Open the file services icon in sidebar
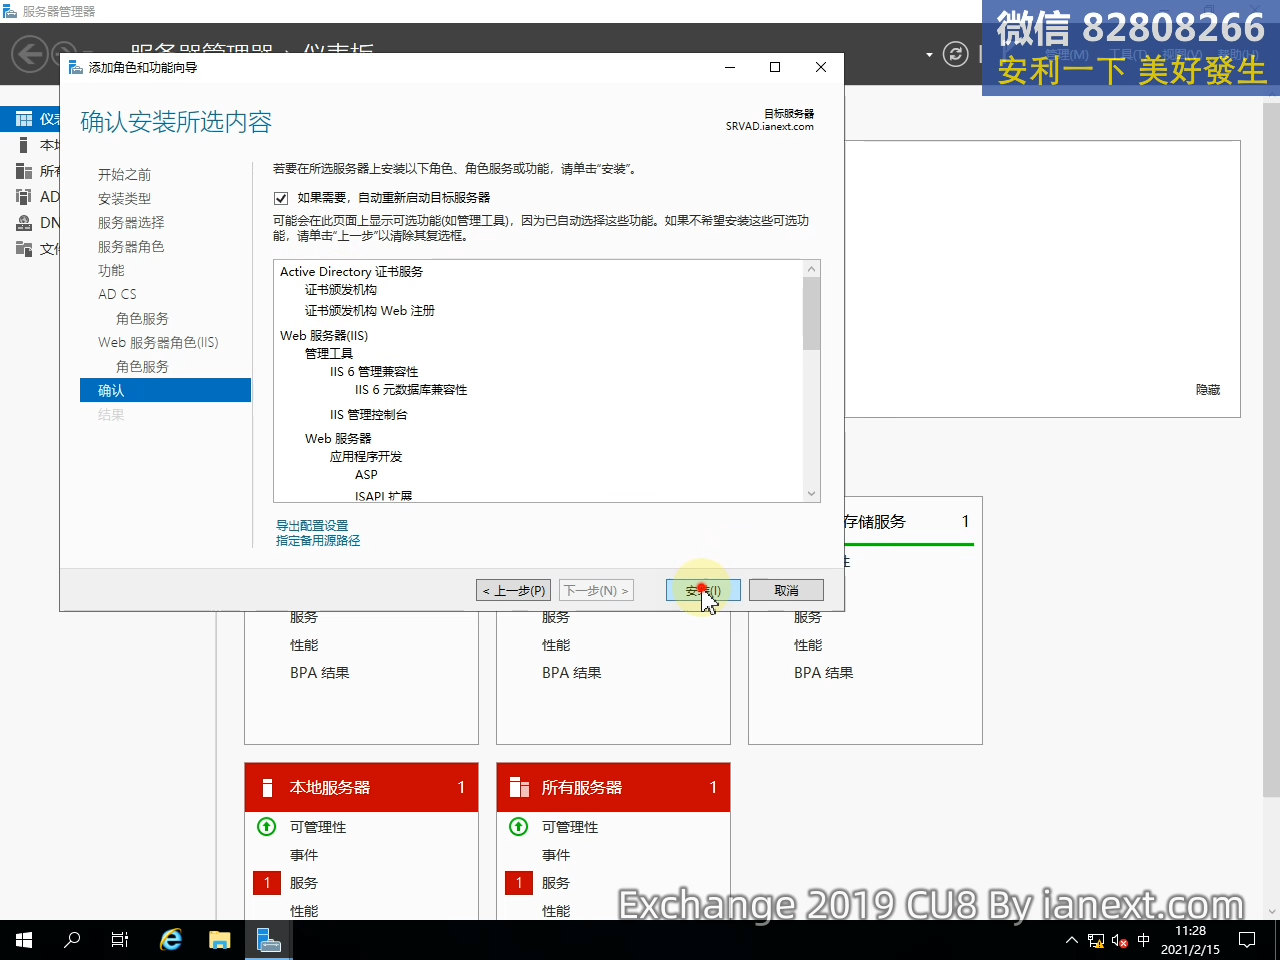Screen dimensions: 1280x960 coord(24,249)
